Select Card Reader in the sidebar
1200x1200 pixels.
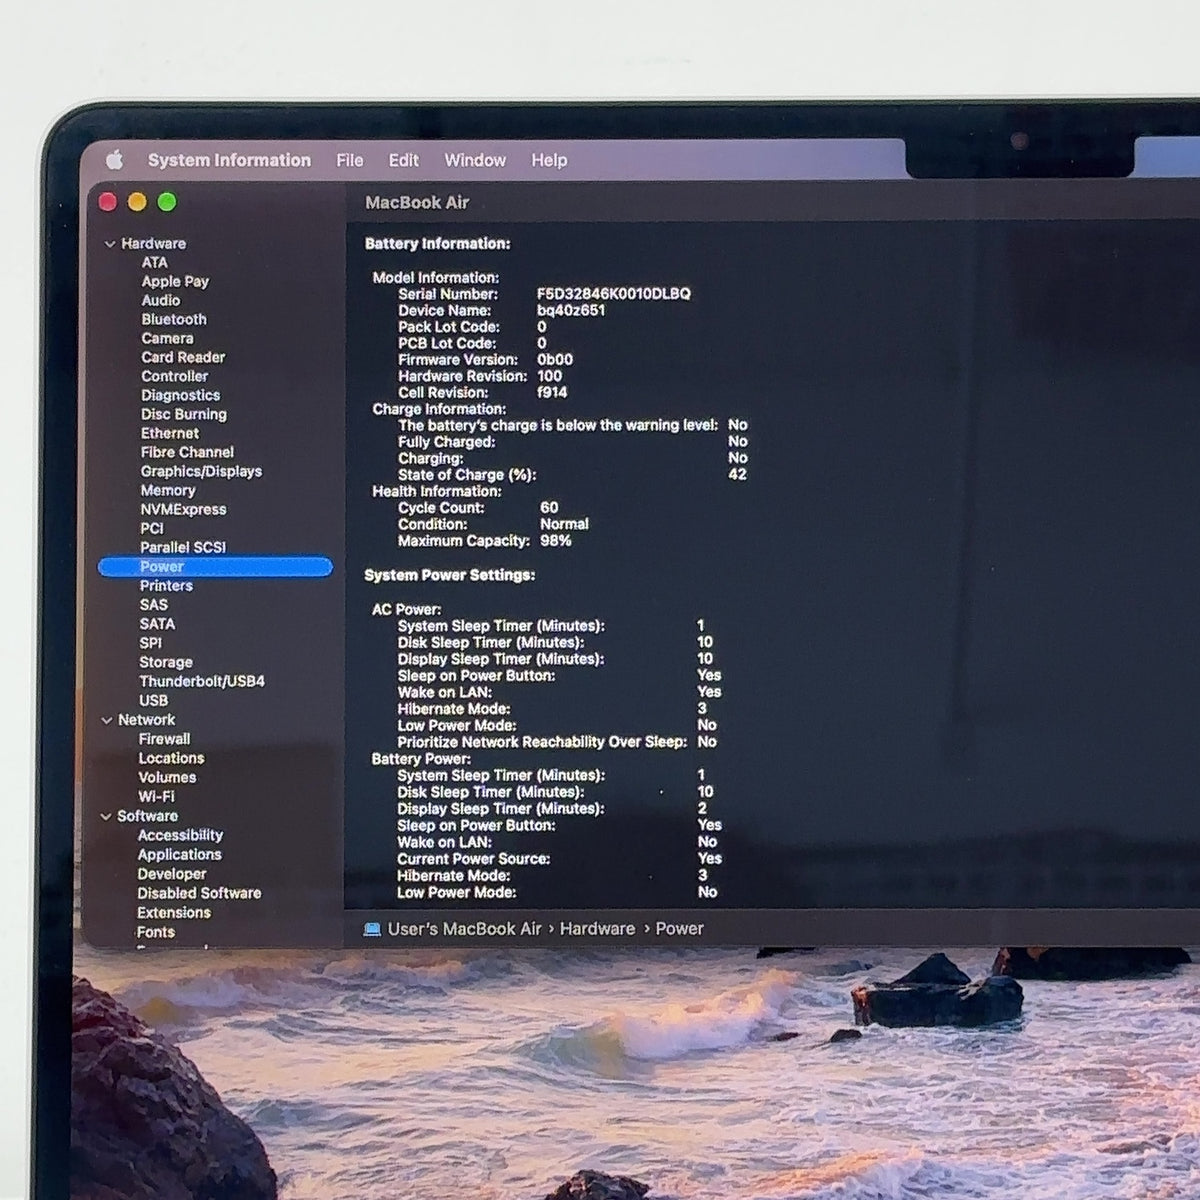tap(183, 358)
